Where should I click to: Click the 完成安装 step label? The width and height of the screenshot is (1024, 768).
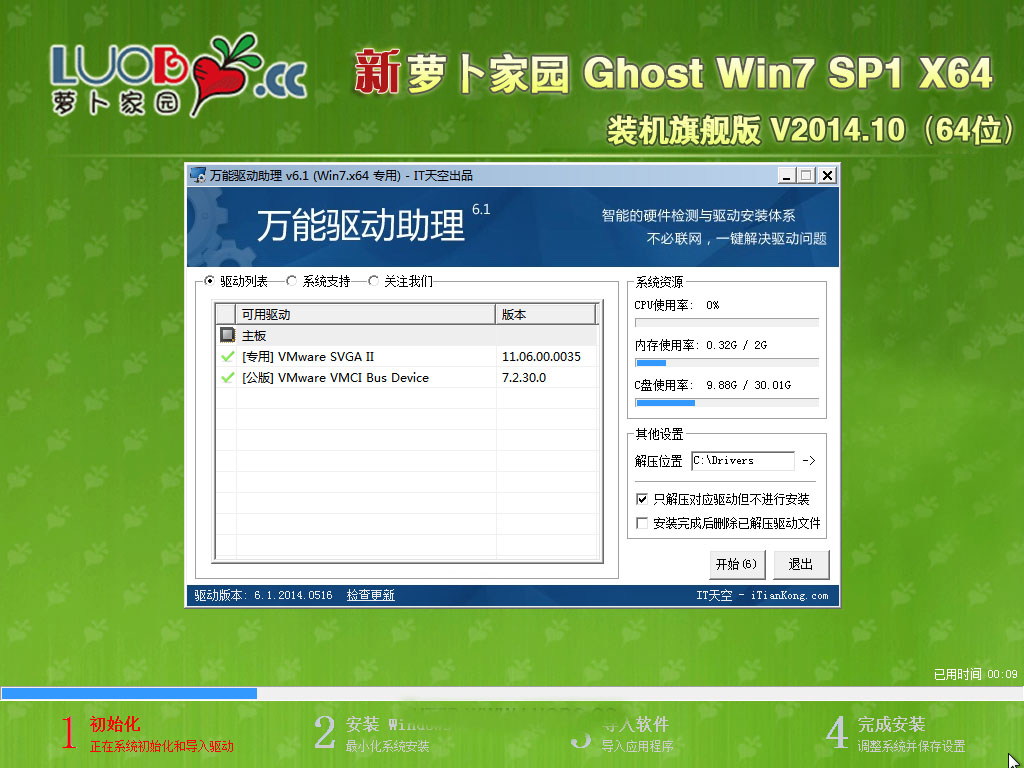click(x=891, y=724)
